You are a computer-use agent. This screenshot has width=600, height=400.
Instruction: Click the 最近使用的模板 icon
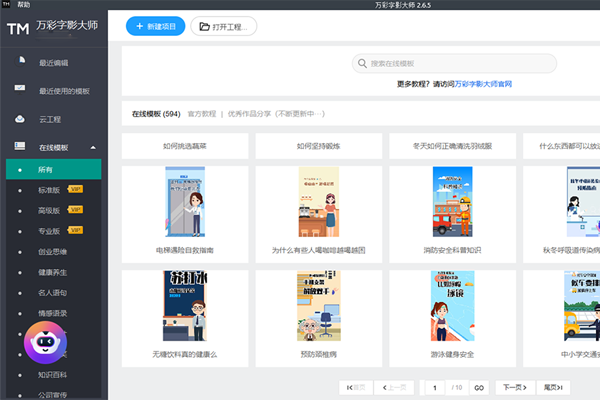click(20, 89)
